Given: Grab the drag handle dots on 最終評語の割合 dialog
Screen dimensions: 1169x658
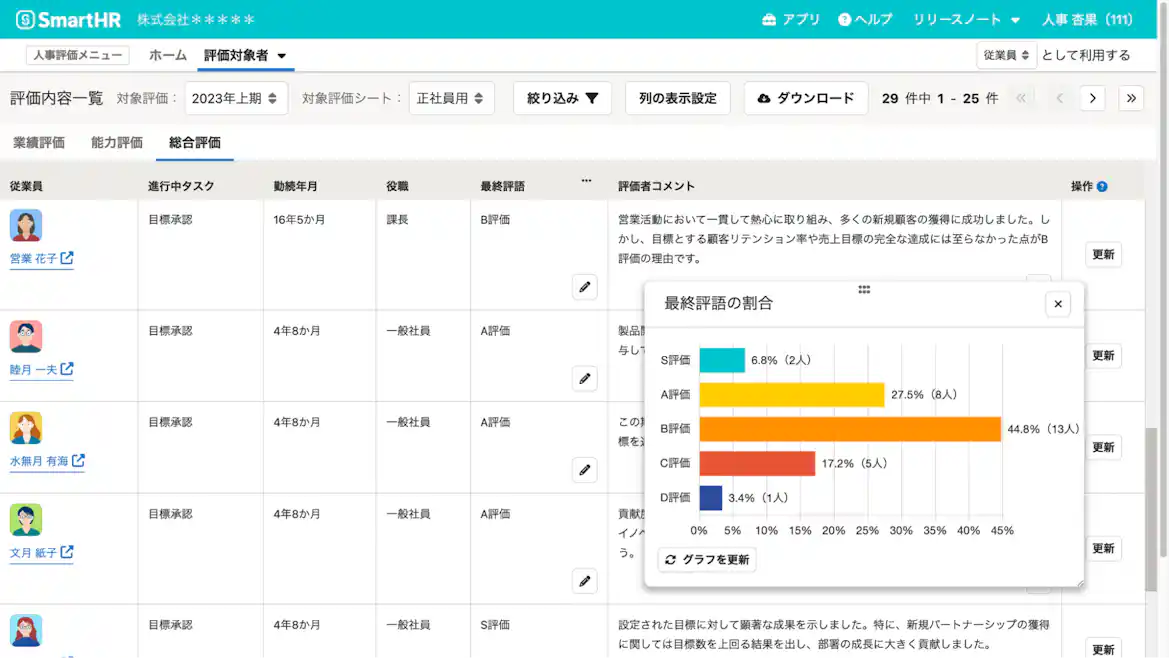Looking at the screenshot, I should click(x=863, y=289).
